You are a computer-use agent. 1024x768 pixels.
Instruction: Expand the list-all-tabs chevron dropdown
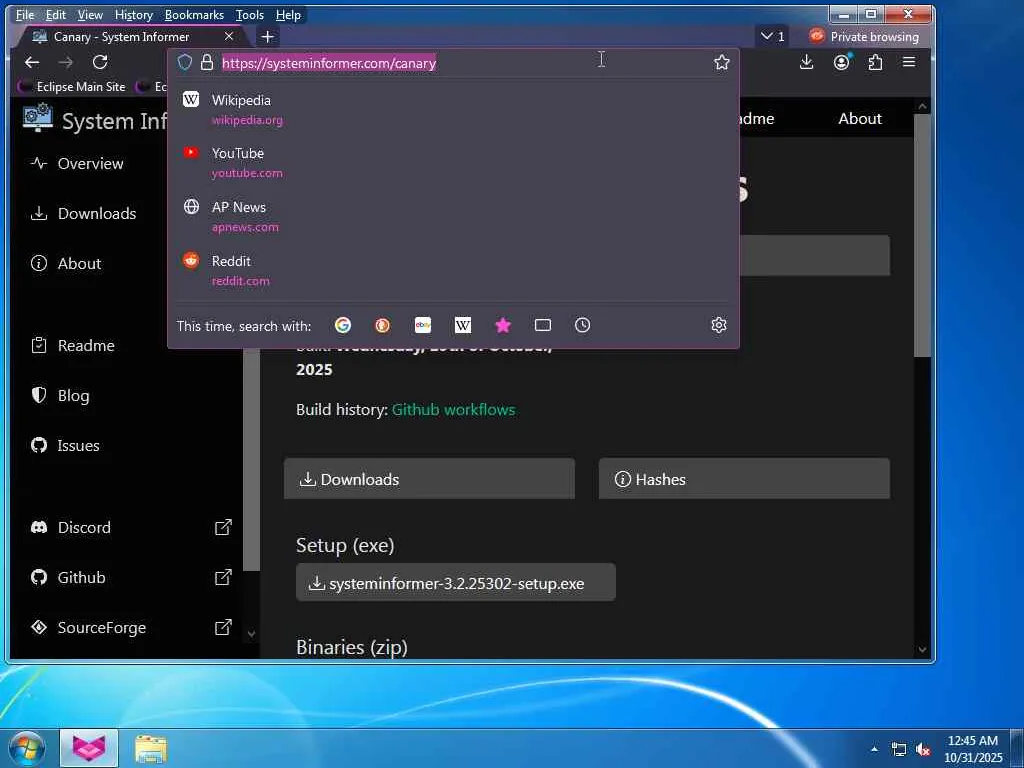[773, 37]
